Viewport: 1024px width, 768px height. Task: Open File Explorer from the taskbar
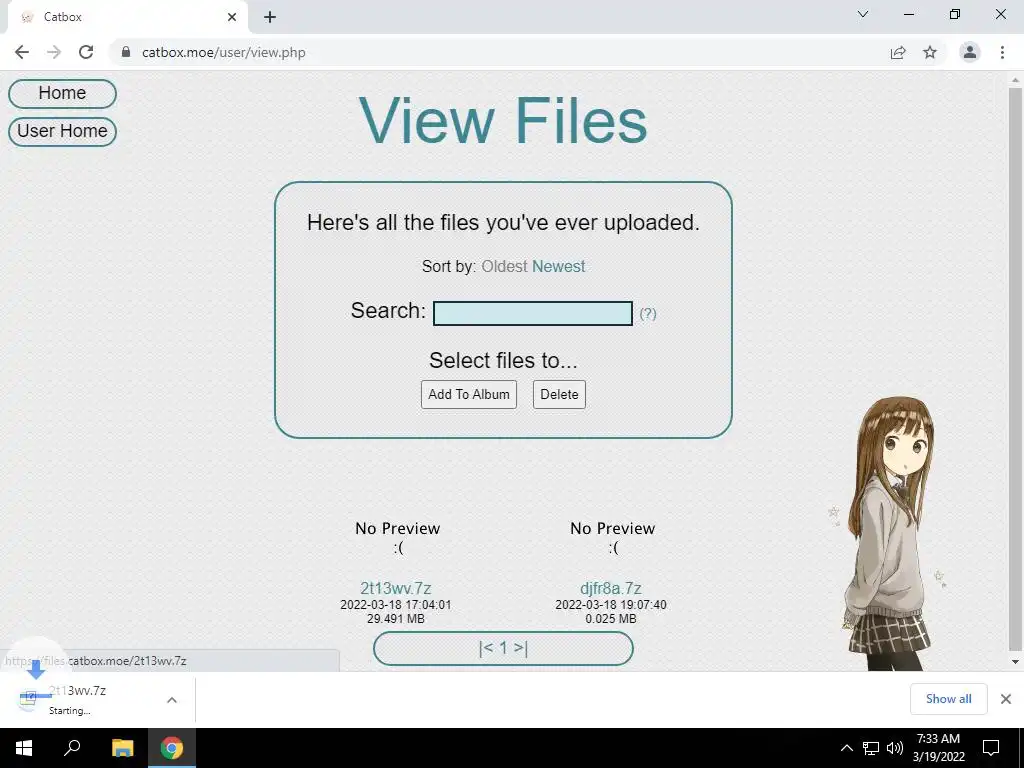(122, 748)
